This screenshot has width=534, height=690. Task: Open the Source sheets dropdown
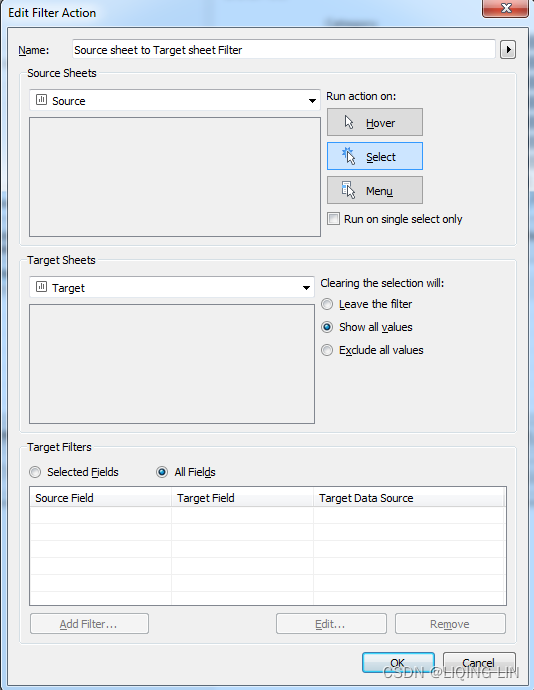pyautogui.click(x=175, y=101)
